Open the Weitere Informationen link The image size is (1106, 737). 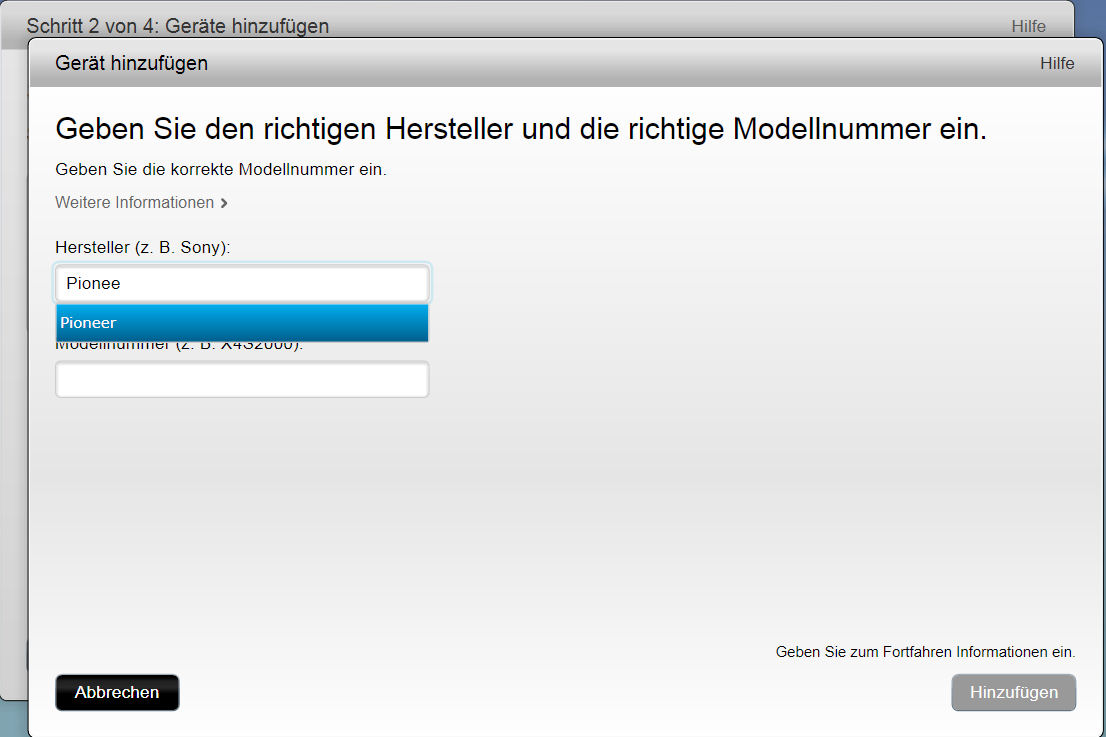pos(134,202)
